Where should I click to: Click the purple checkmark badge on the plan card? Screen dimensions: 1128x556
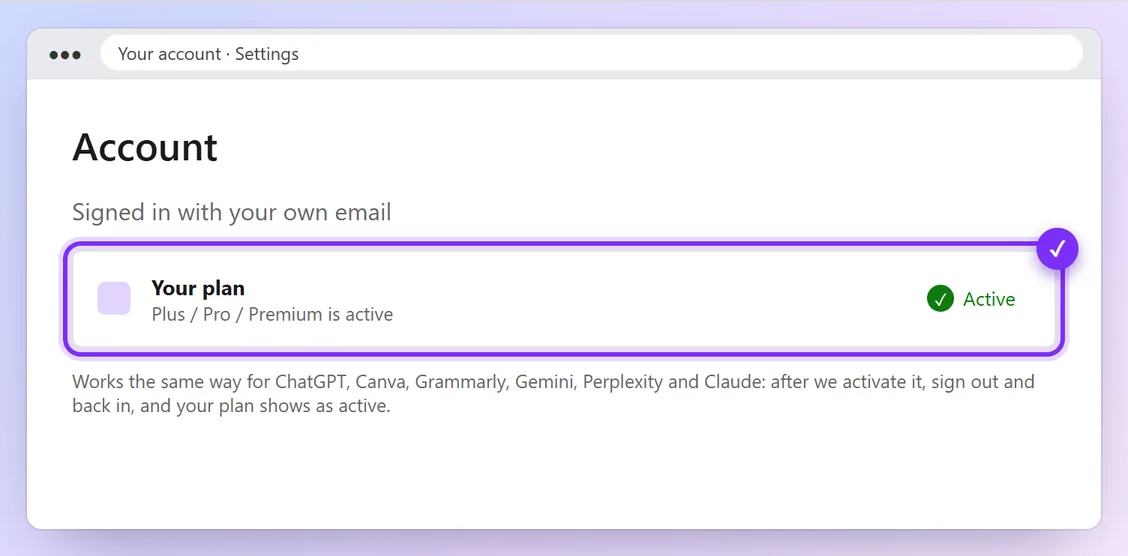click(x=1057, y=249)
